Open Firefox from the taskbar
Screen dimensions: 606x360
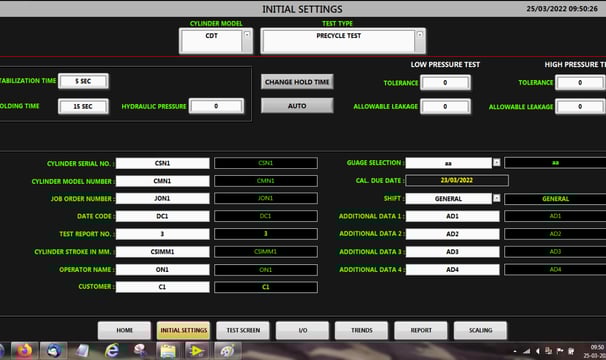pos(24,351)
